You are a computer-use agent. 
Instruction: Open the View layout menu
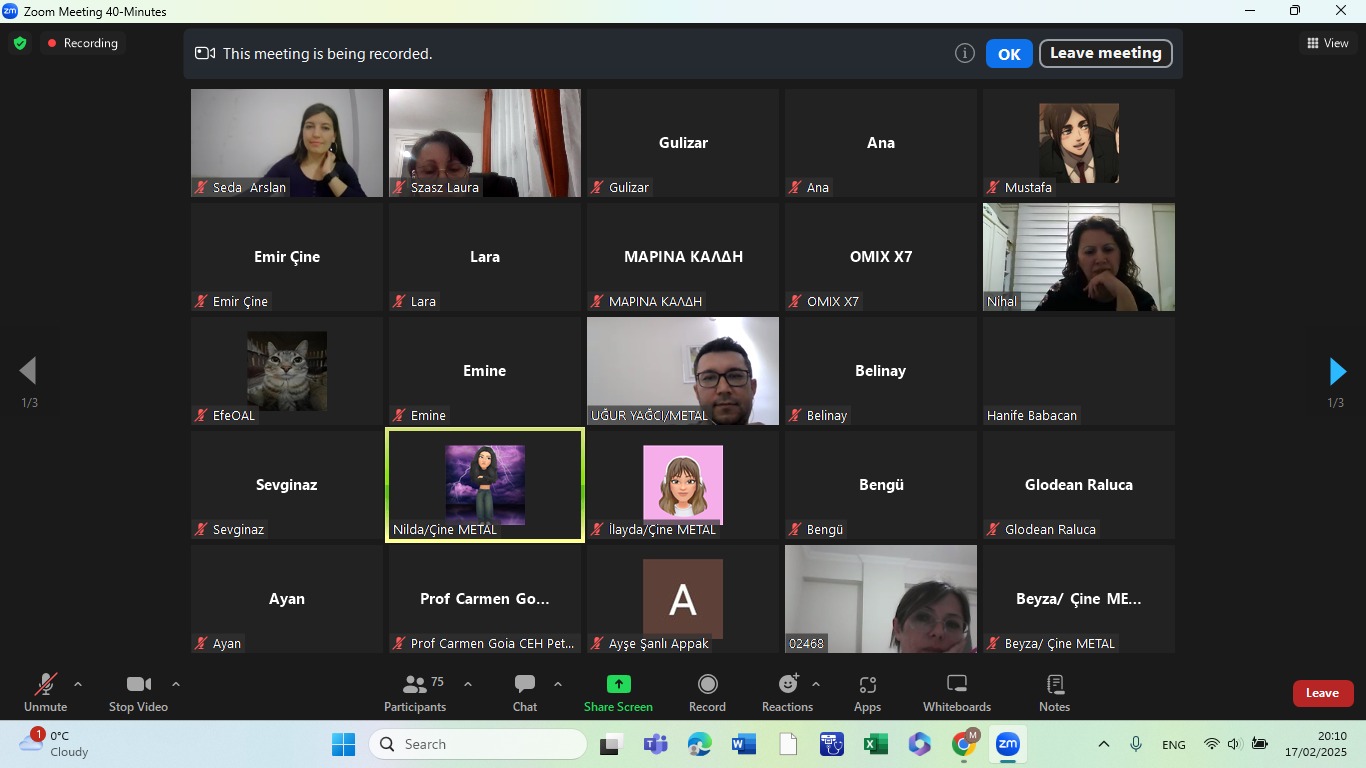click(x=1328, y=43)
